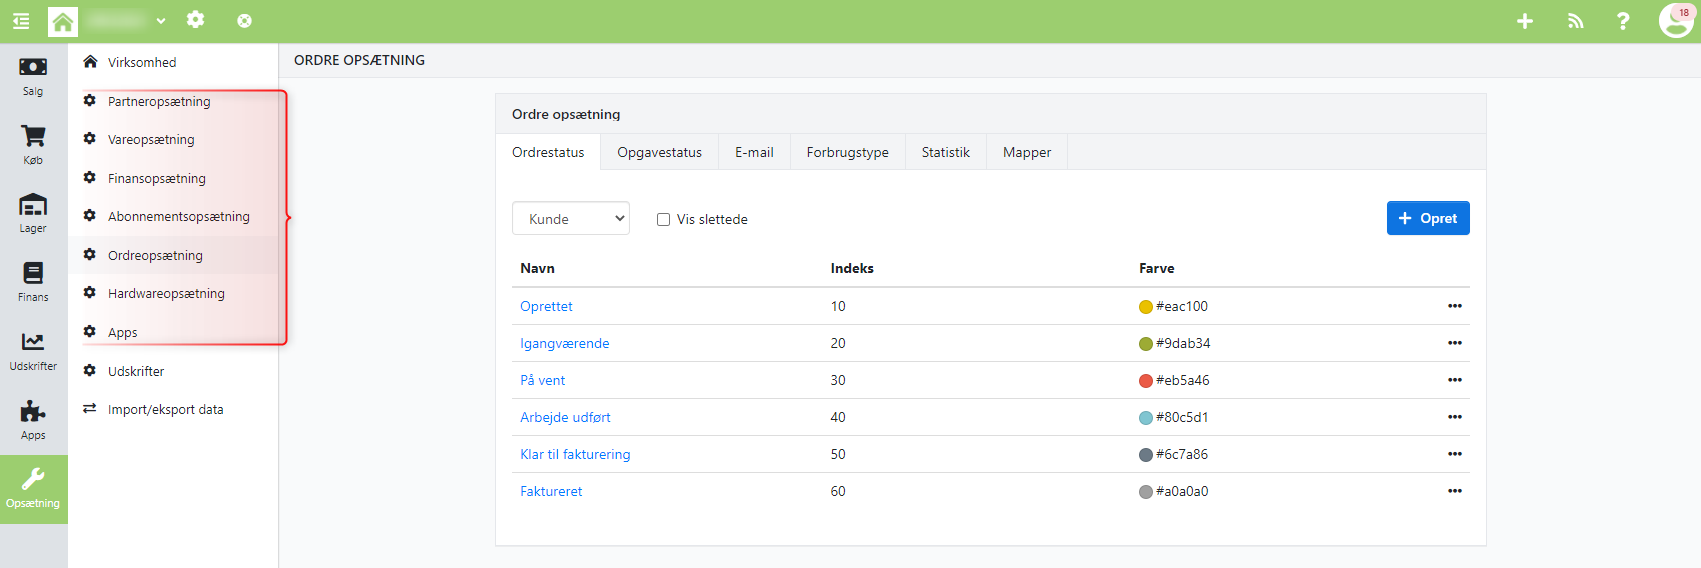The image size is (1701, 568).
Task: Switch to the Forbrugstype tab
Action: coord(847,153)
